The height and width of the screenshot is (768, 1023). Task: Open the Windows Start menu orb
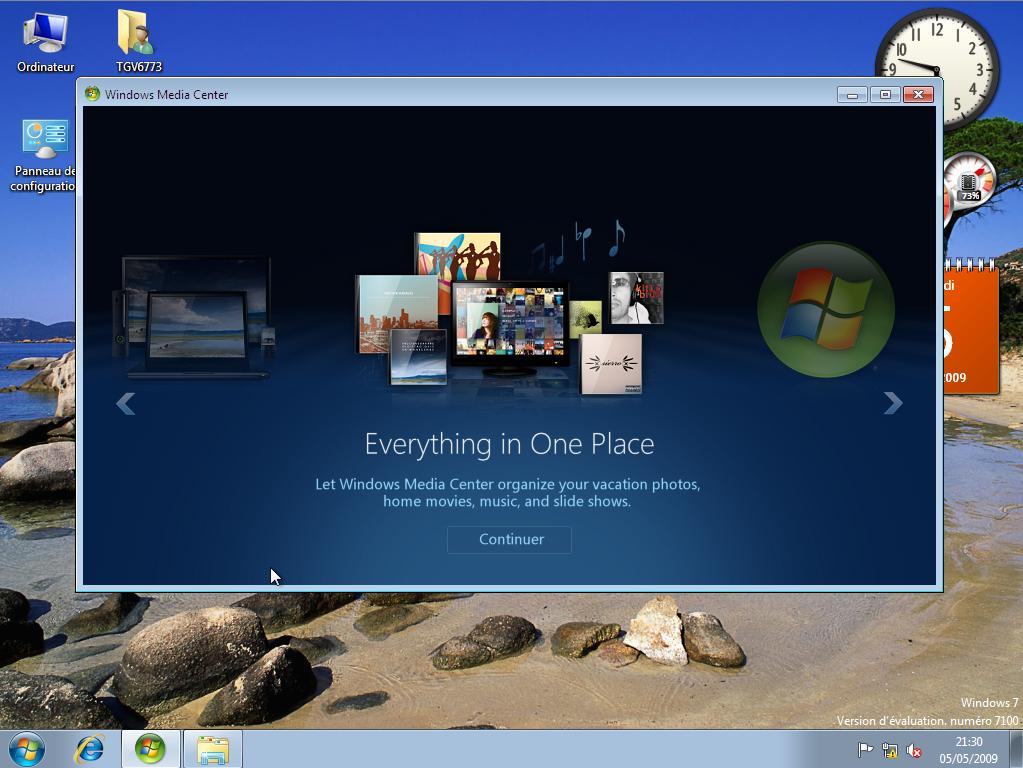[x=27, y=748]
